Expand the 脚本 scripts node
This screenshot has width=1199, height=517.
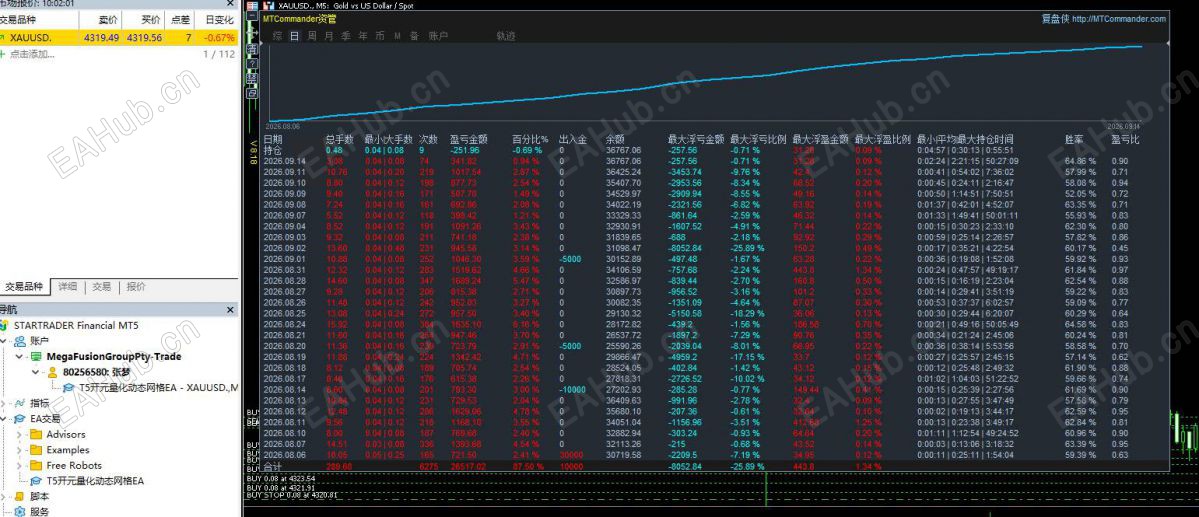point(4,496)
